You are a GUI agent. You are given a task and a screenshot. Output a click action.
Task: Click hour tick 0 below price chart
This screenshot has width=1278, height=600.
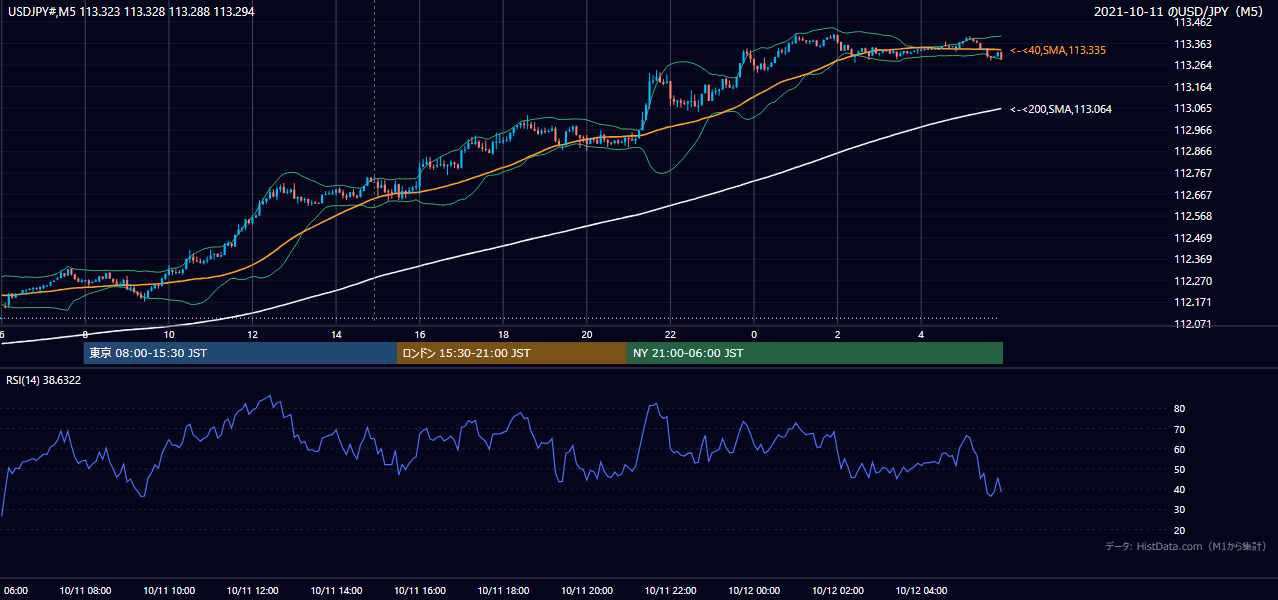[754, 334]
